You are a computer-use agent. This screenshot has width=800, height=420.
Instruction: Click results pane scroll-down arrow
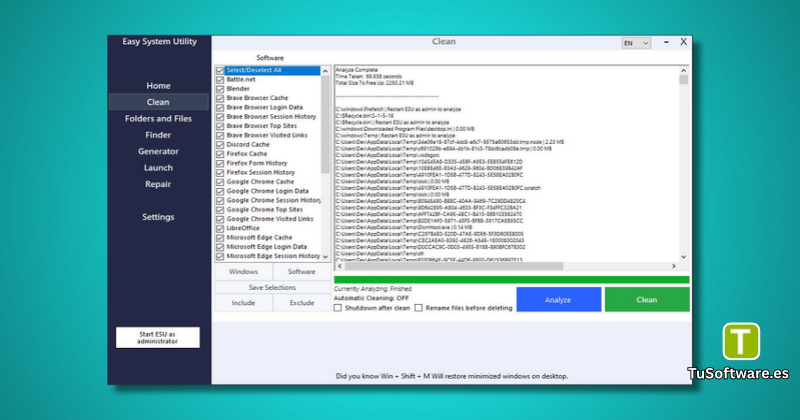[x=684, y=257]
